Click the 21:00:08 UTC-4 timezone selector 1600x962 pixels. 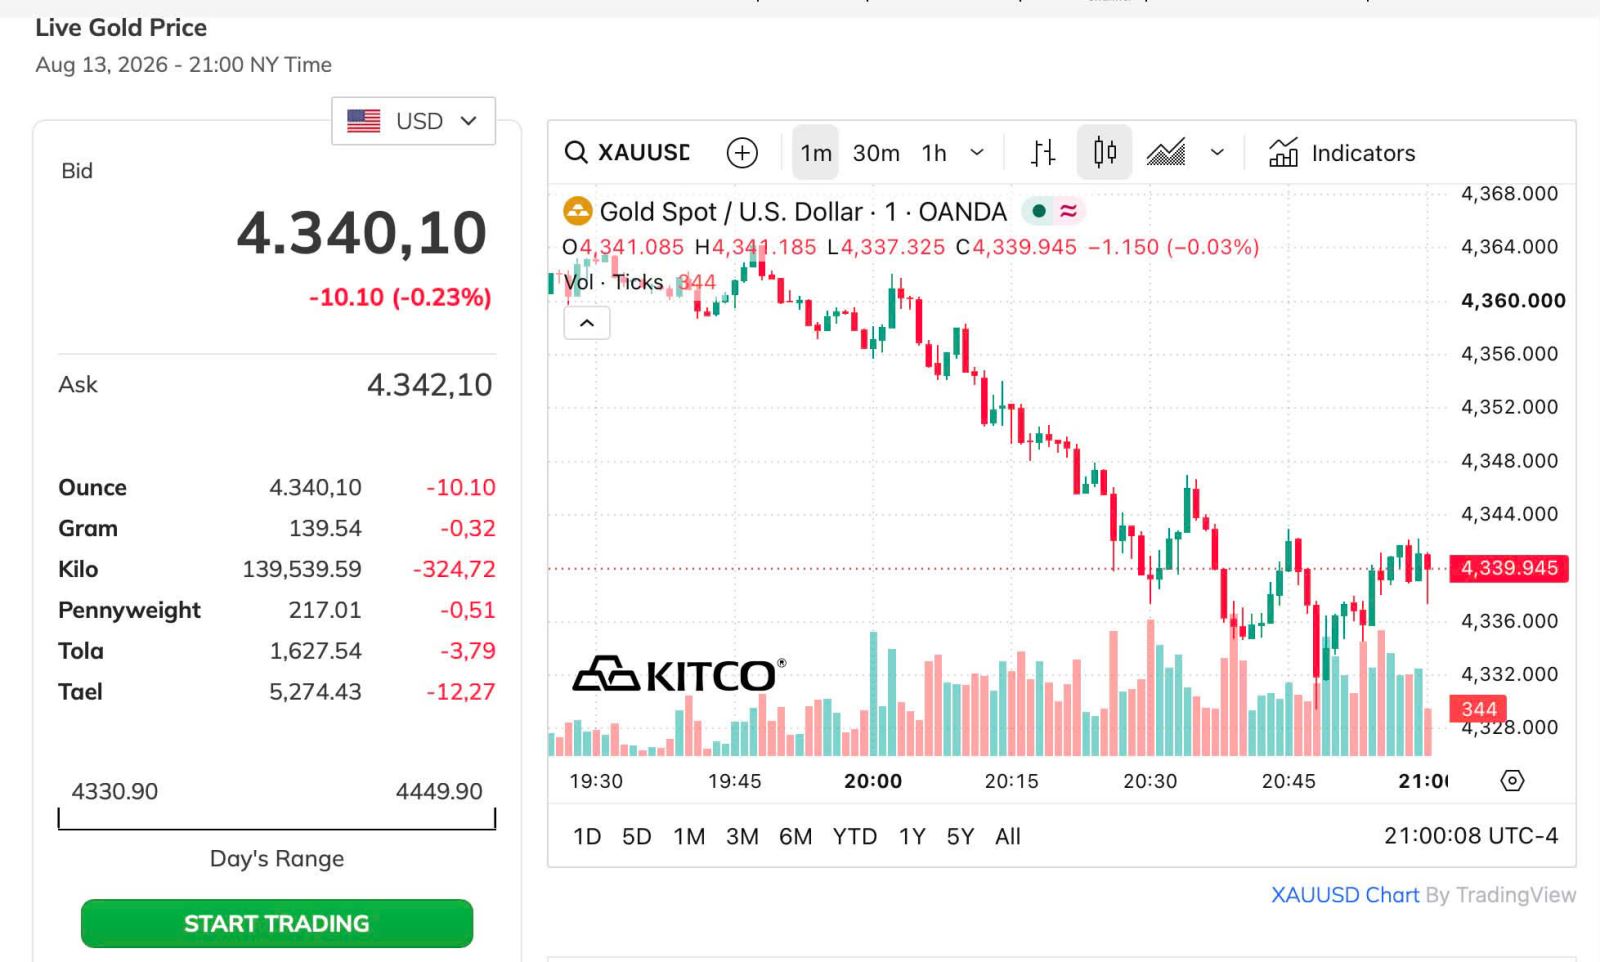coord(1471,836)
